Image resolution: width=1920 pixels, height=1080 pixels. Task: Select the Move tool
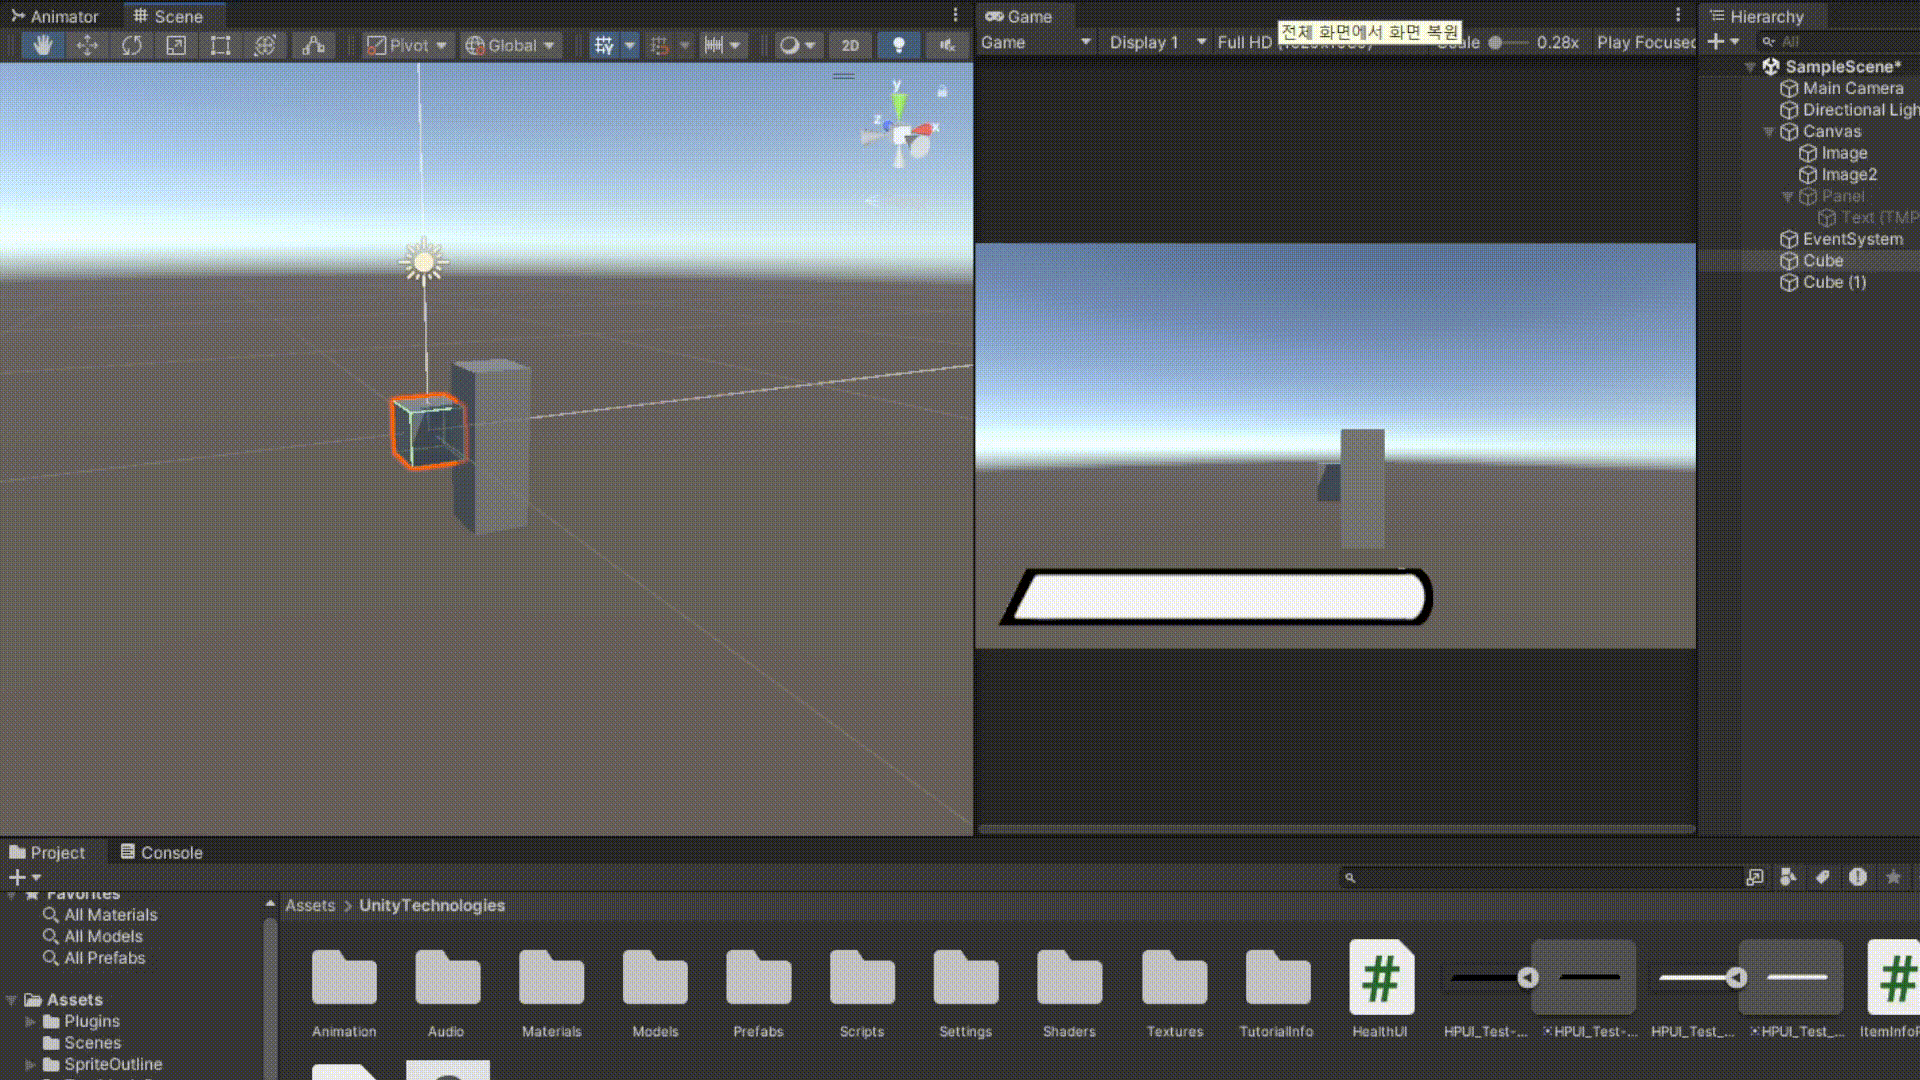pos(87,45)
